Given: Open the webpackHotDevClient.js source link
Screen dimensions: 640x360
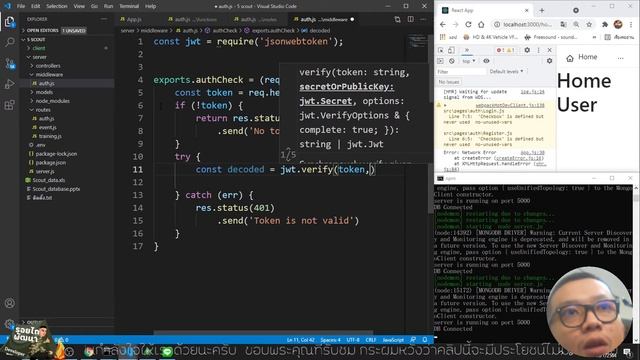Looking at the screenshot, I should [510, 105].
